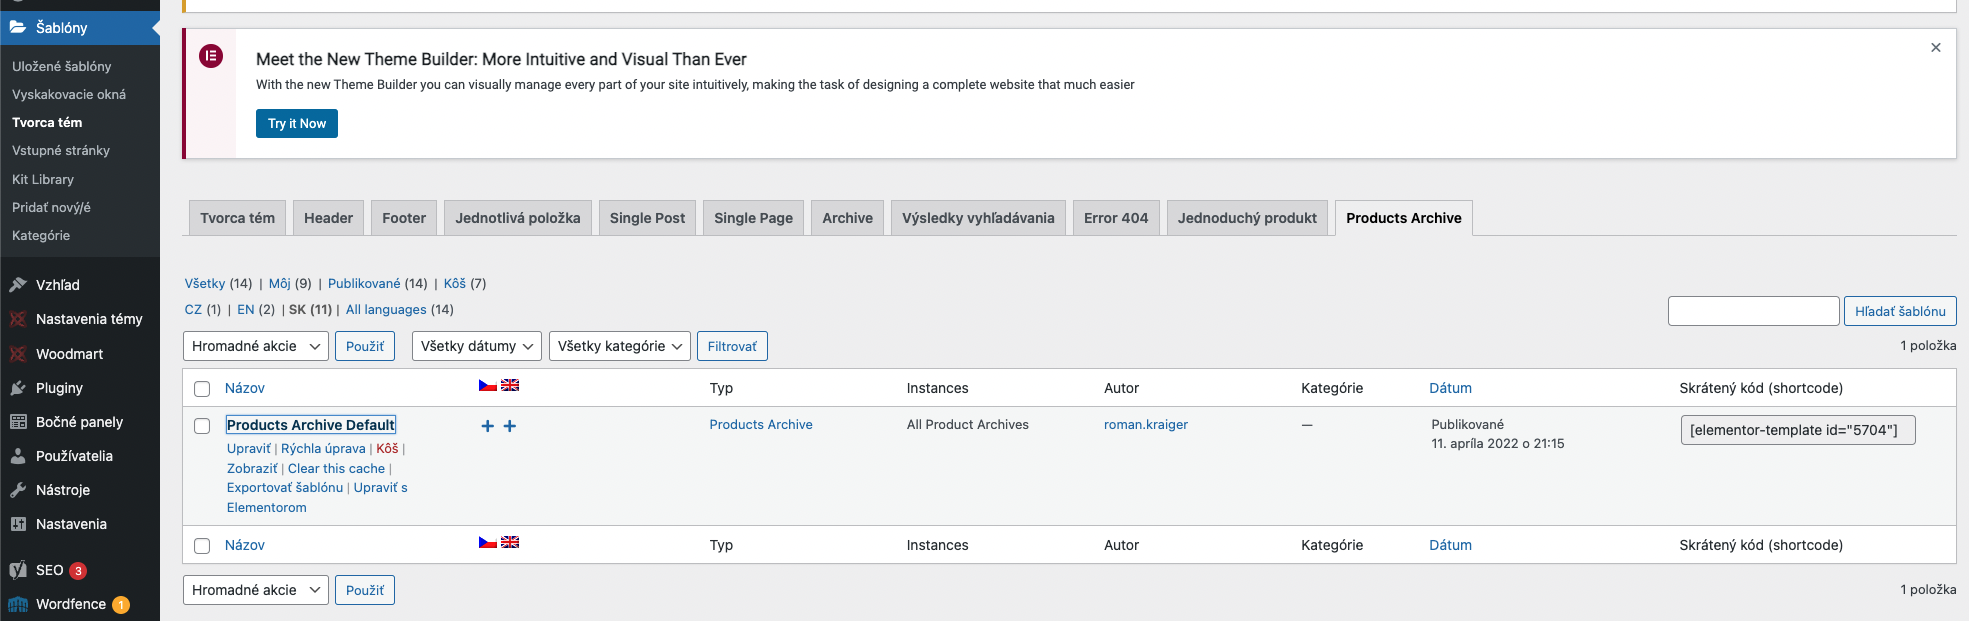Open the Všetky kategórie dropdown

point(619,346)
